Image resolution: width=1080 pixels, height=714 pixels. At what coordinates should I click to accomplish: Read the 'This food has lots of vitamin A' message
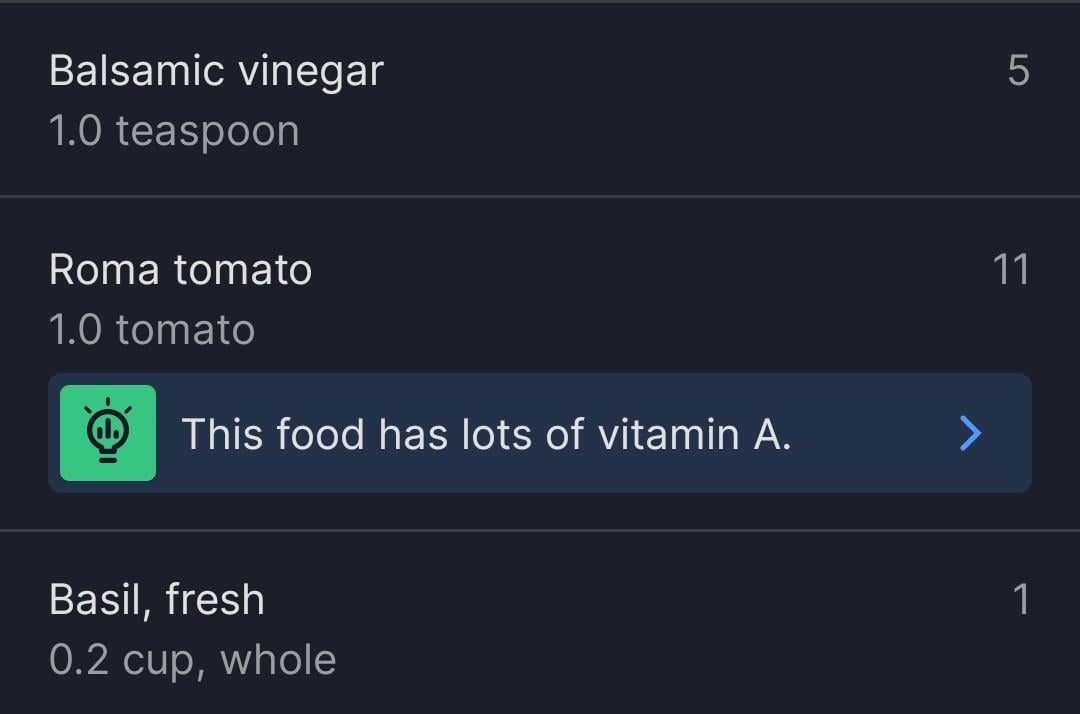pyautogui.click(x=486, y=434)
